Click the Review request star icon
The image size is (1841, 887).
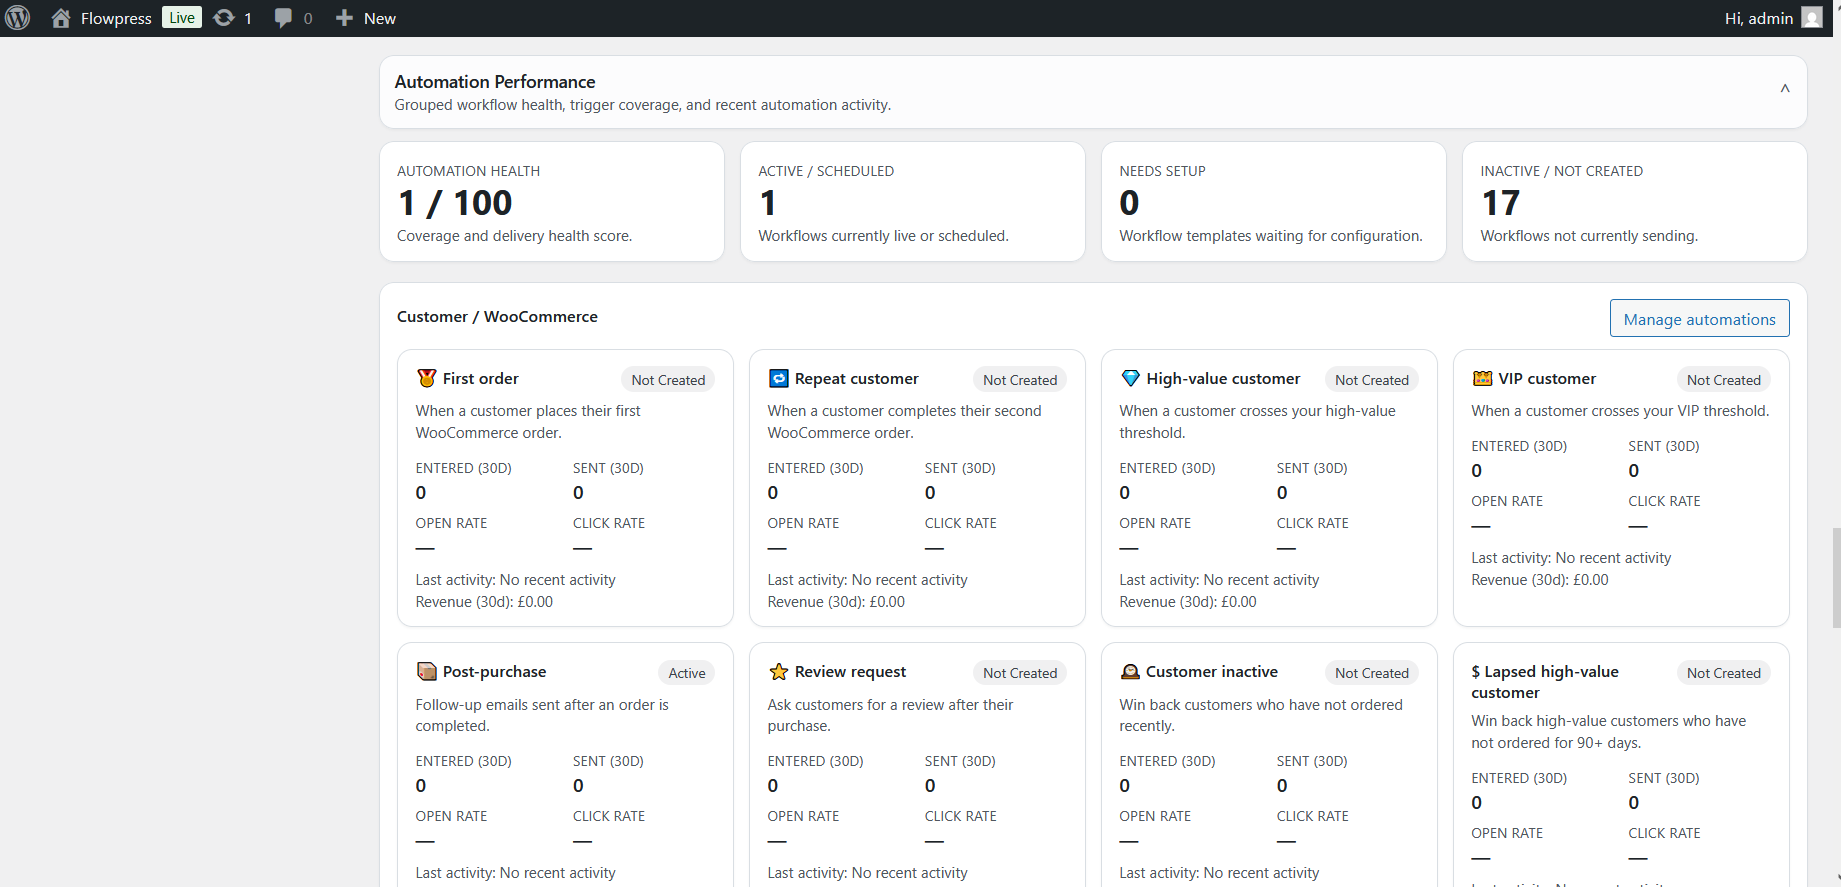779,671
